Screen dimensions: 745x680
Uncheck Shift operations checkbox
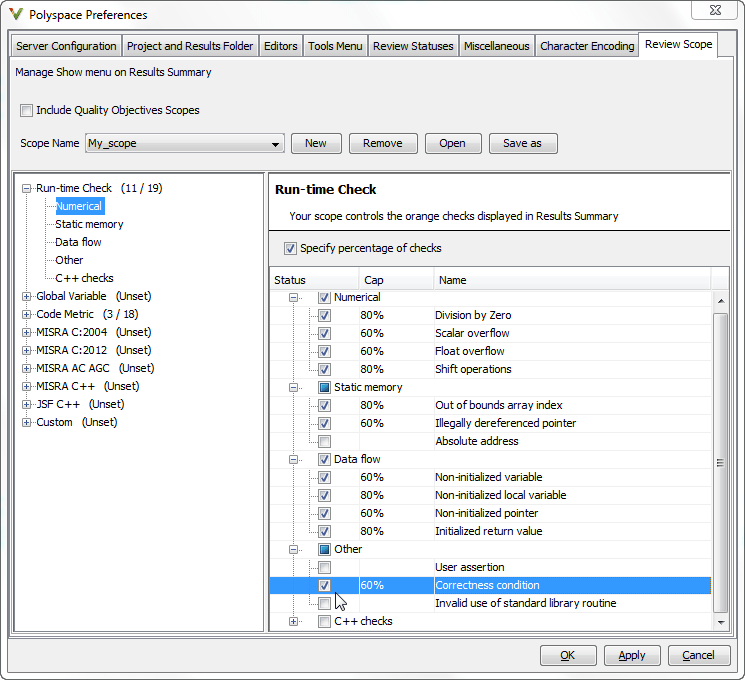(325, 369)
